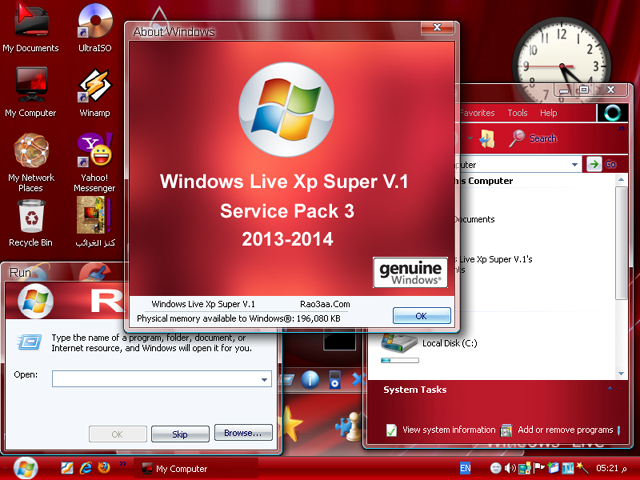
Task: Open the Help menu in Explorer
Action: [548, 113]
